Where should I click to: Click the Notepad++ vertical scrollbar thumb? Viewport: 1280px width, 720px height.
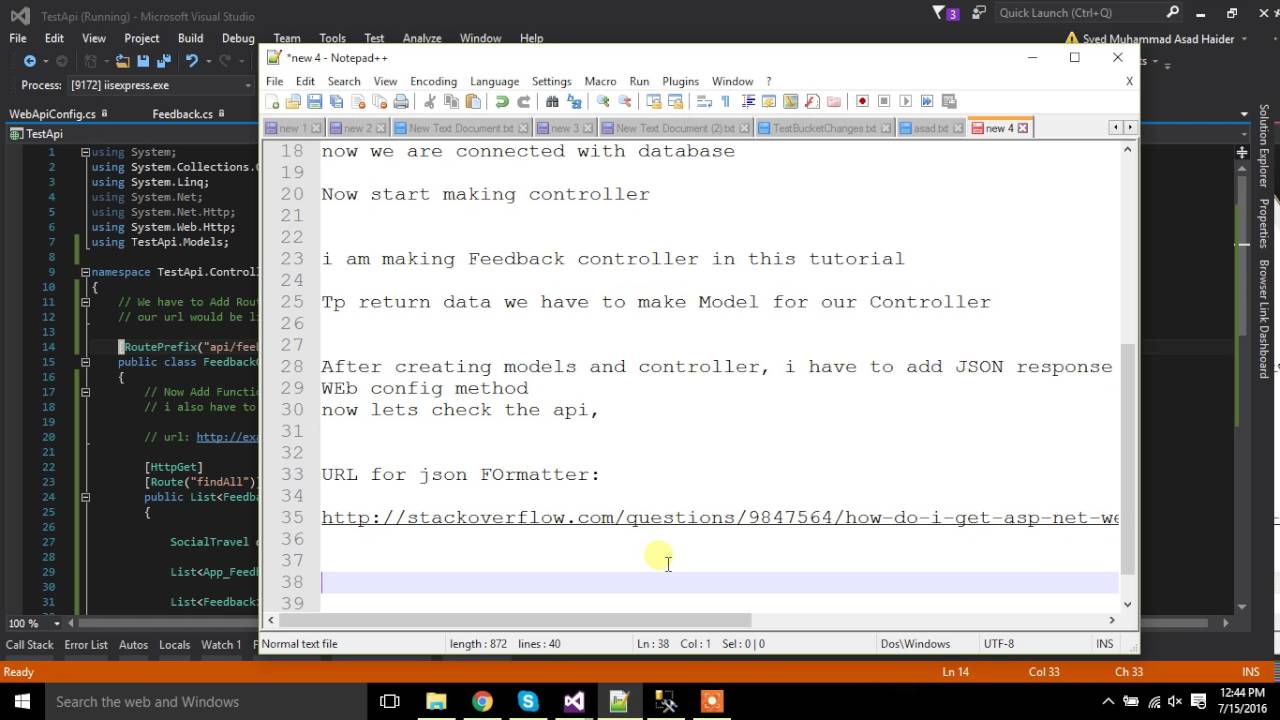point(1128,458)
